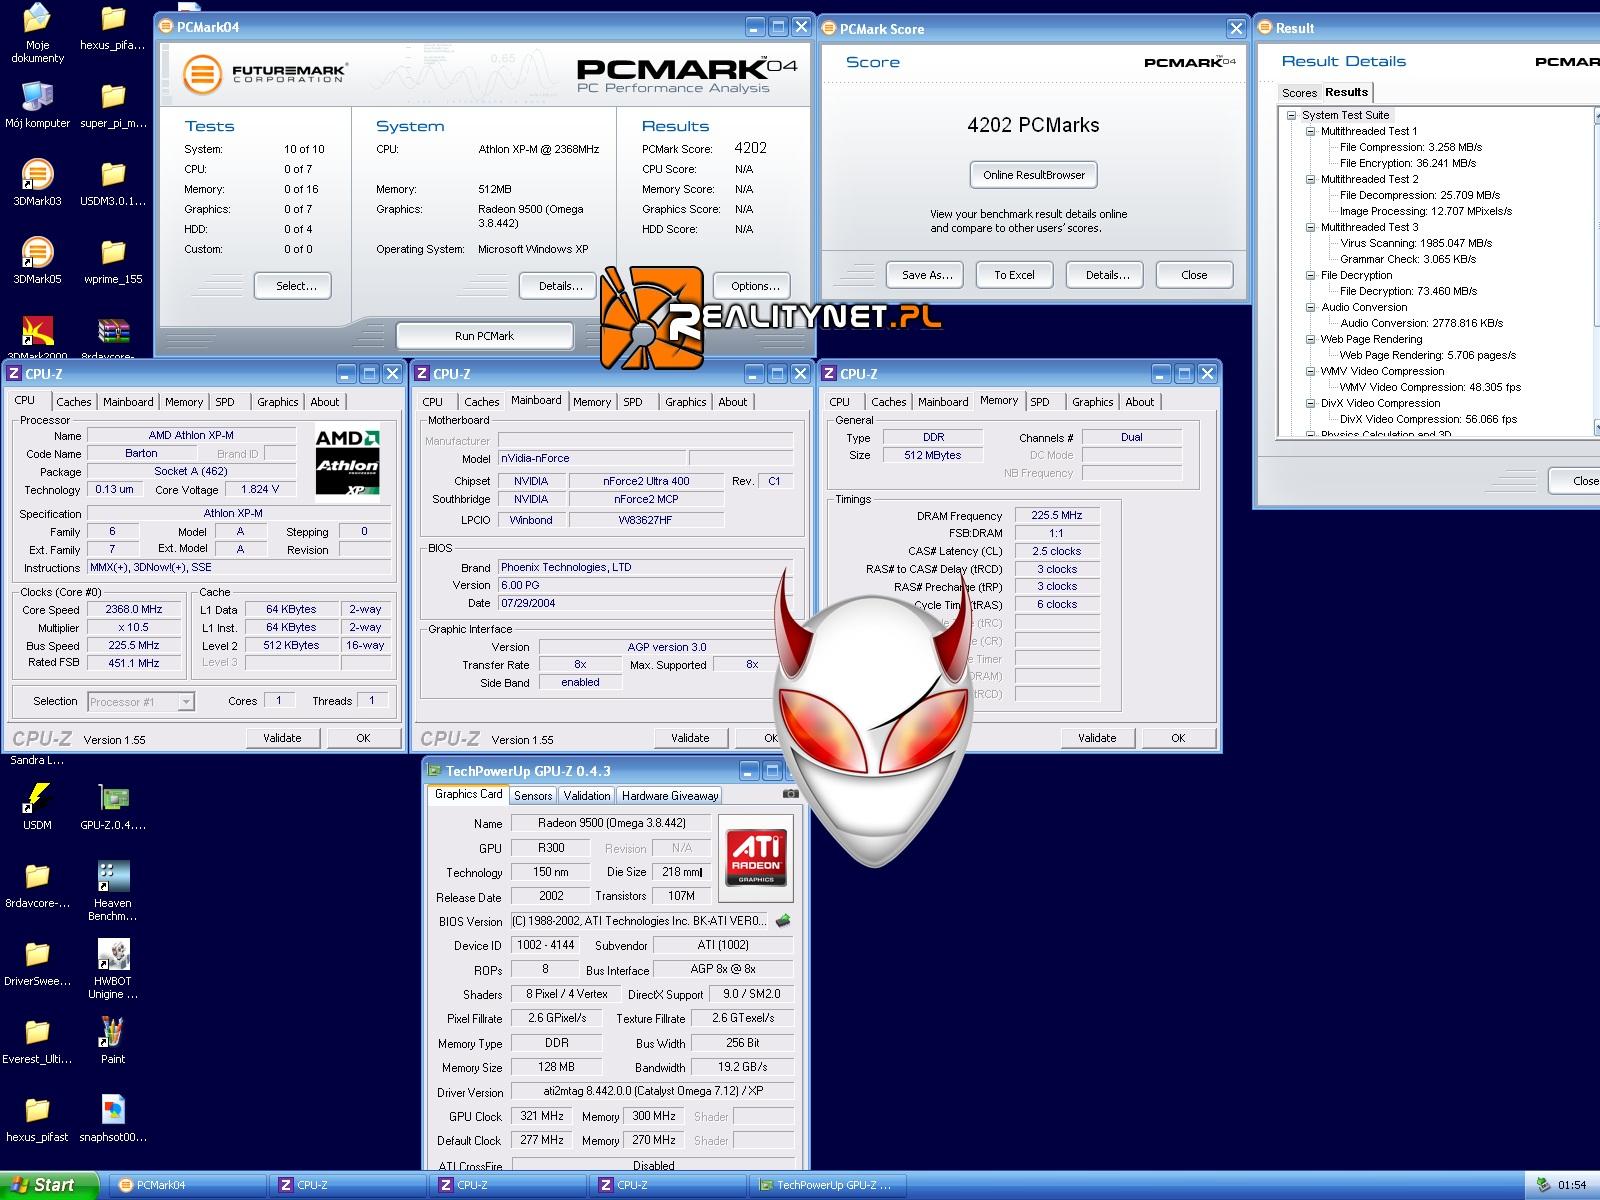Launch the USDM lightning shortcut icon
Screen dimensions: 1600x1200
tap(37, 806)
